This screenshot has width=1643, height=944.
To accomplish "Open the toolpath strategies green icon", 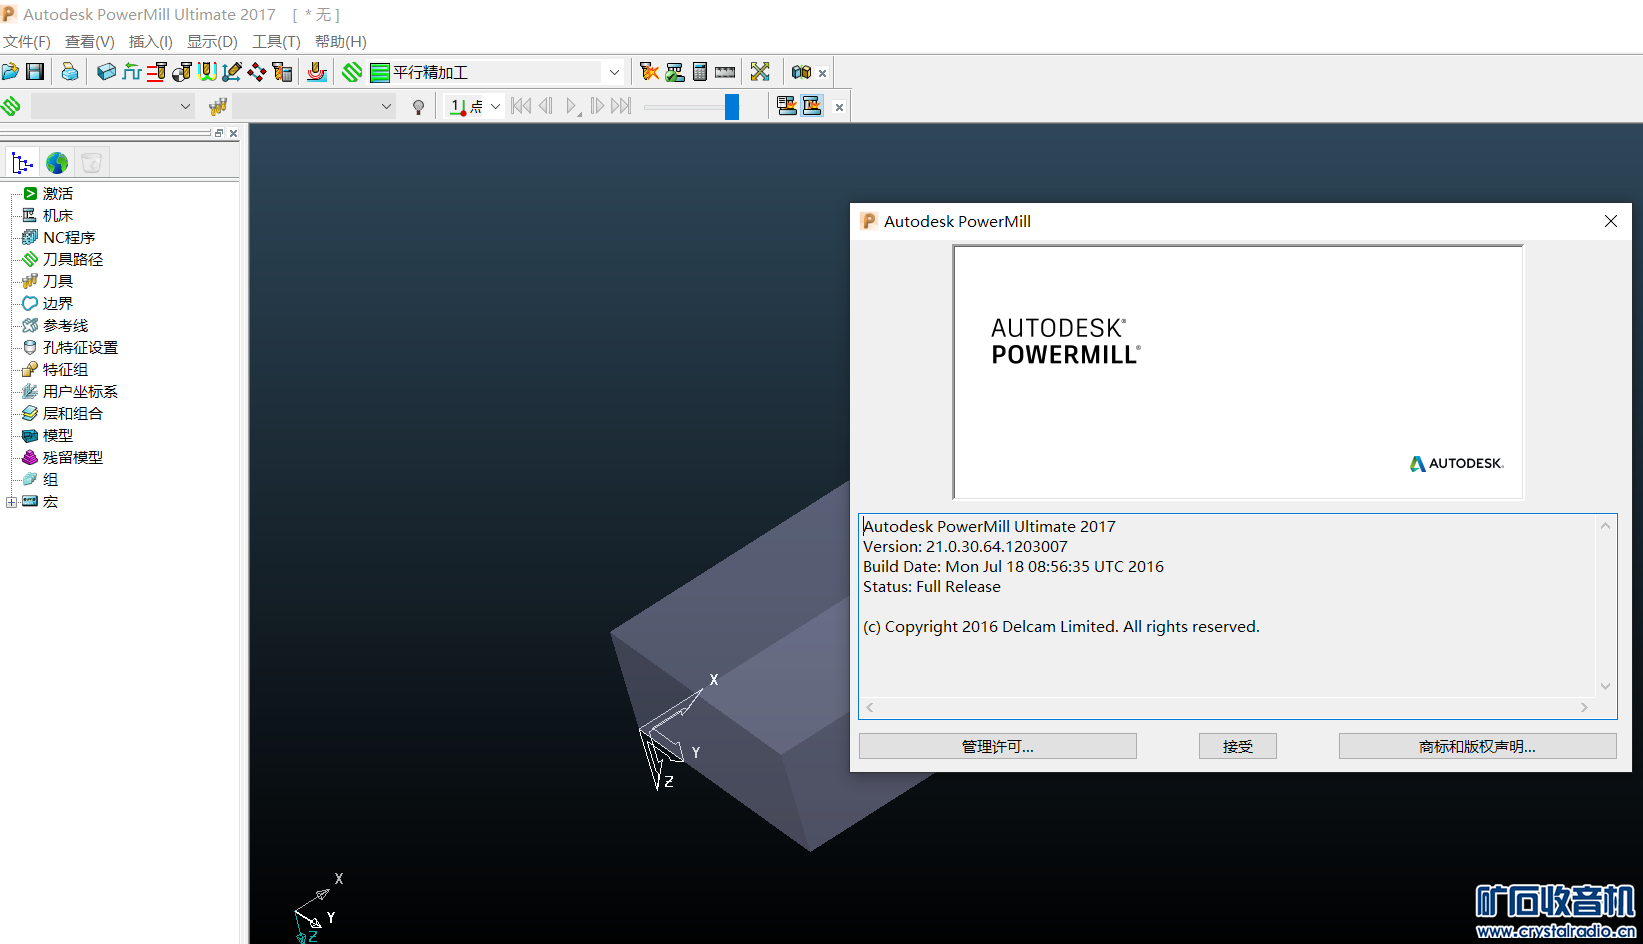I will tap(352, 72).
